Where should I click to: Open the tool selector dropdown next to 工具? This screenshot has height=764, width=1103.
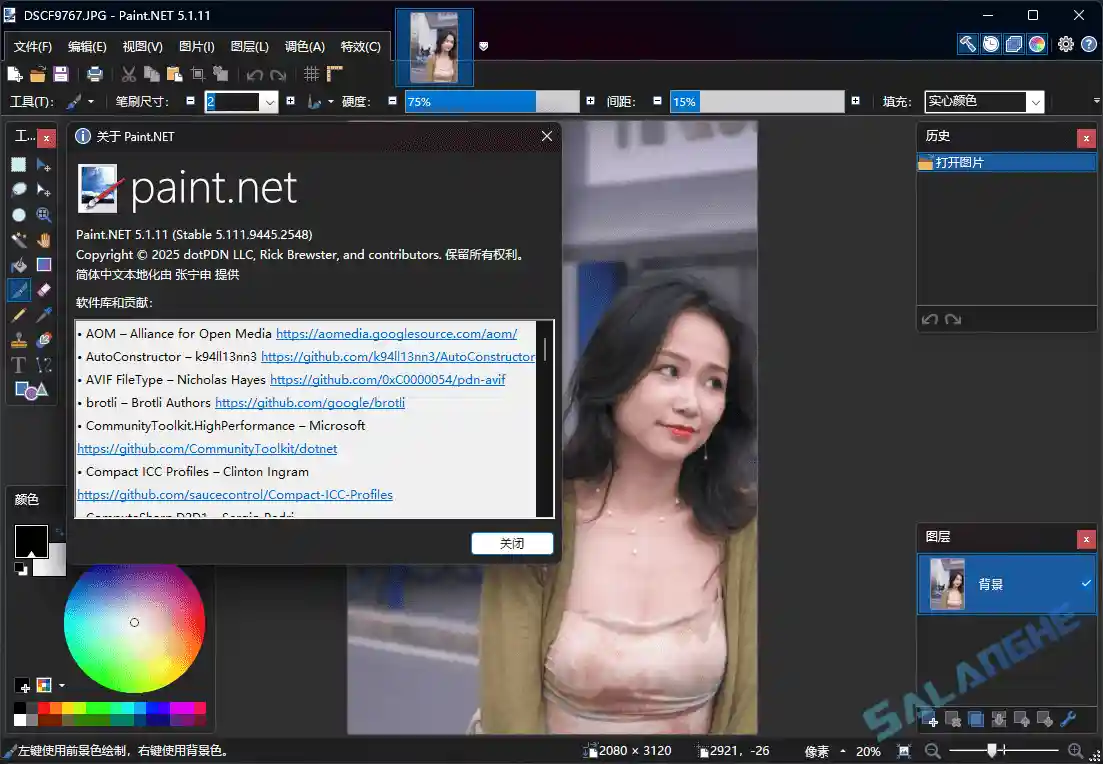[x=90, y=101]
